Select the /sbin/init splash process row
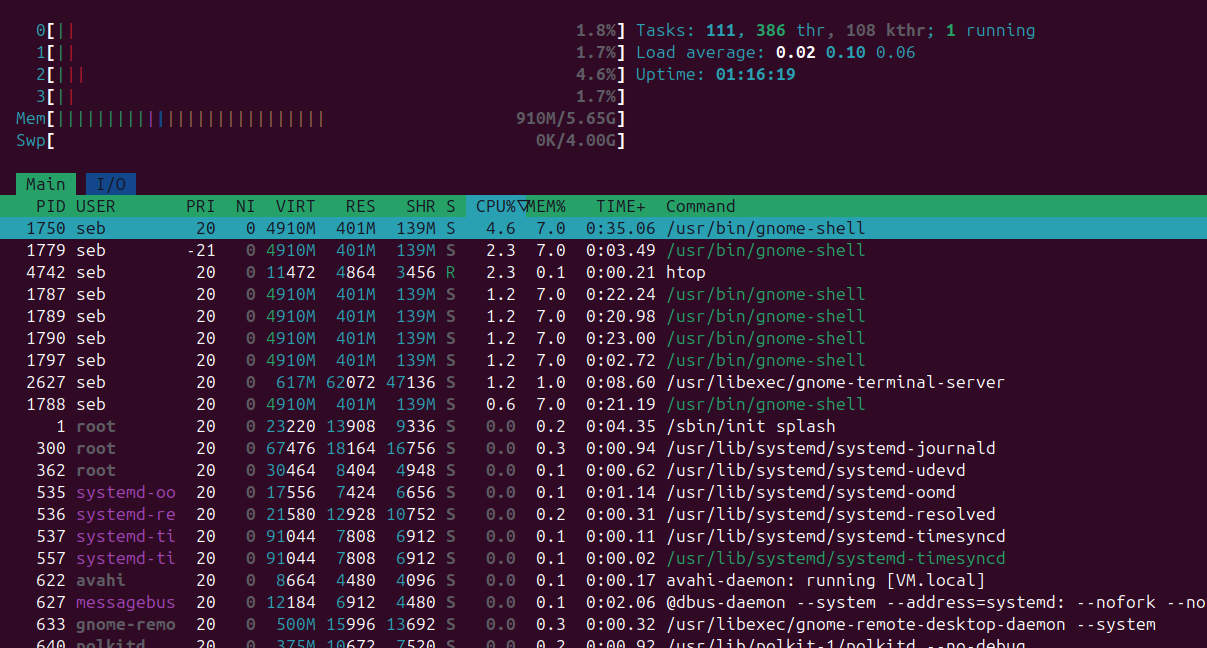 (x=603, y=426)
